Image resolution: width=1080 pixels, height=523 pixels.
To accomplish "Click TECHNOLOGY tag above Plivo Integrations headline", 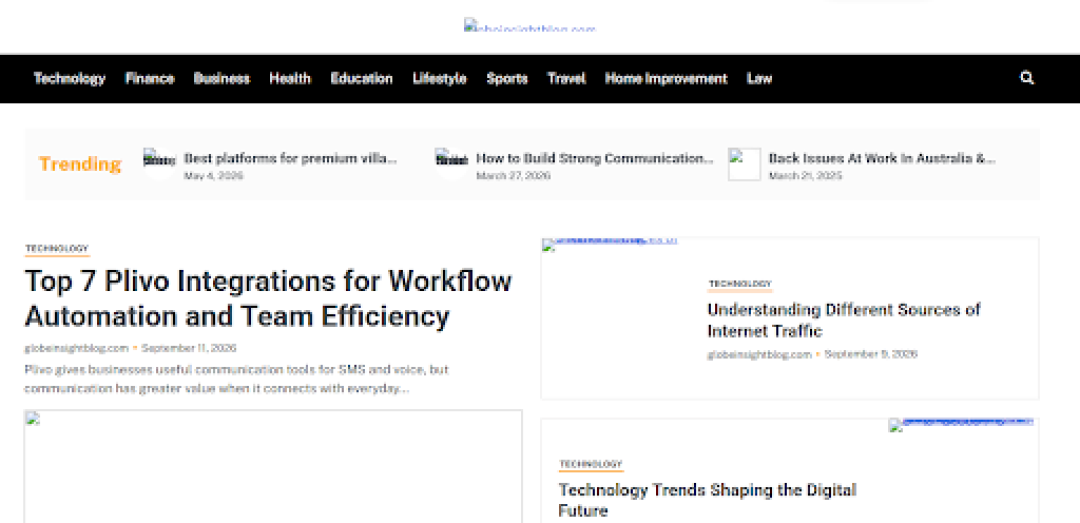I will [57, 248].
